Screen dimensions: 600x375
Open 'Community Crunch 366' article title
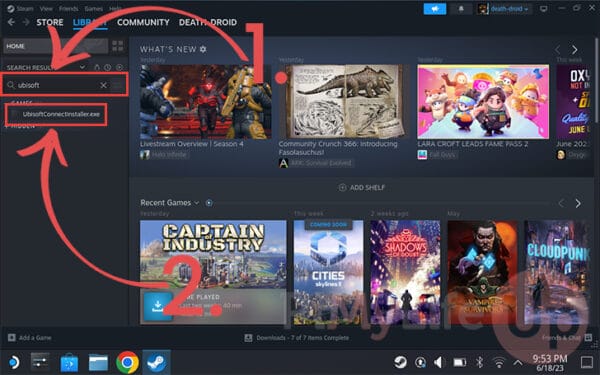[x=338, y=148]
